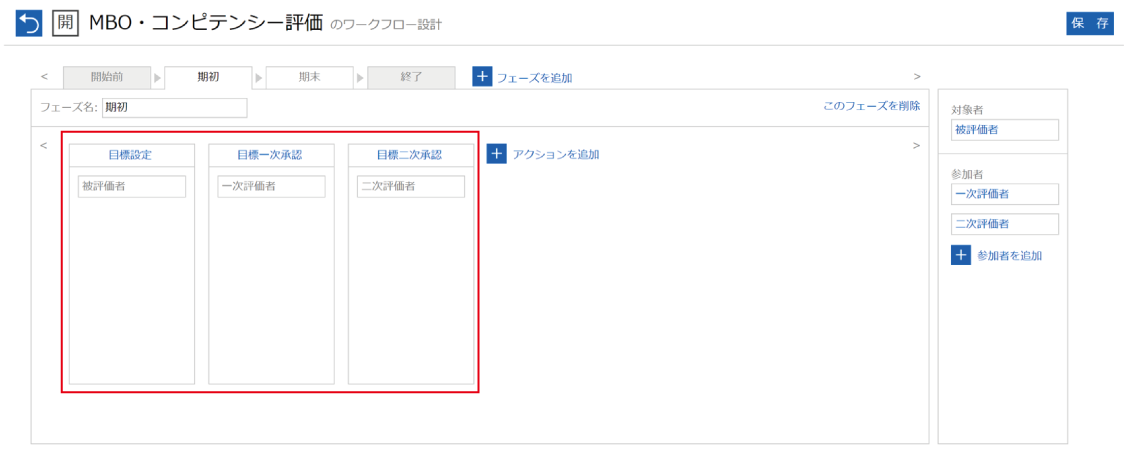Select 被評価者 field under 対象者
Viewport: 1128px width, 463px height.
(x=1004, y=131)
